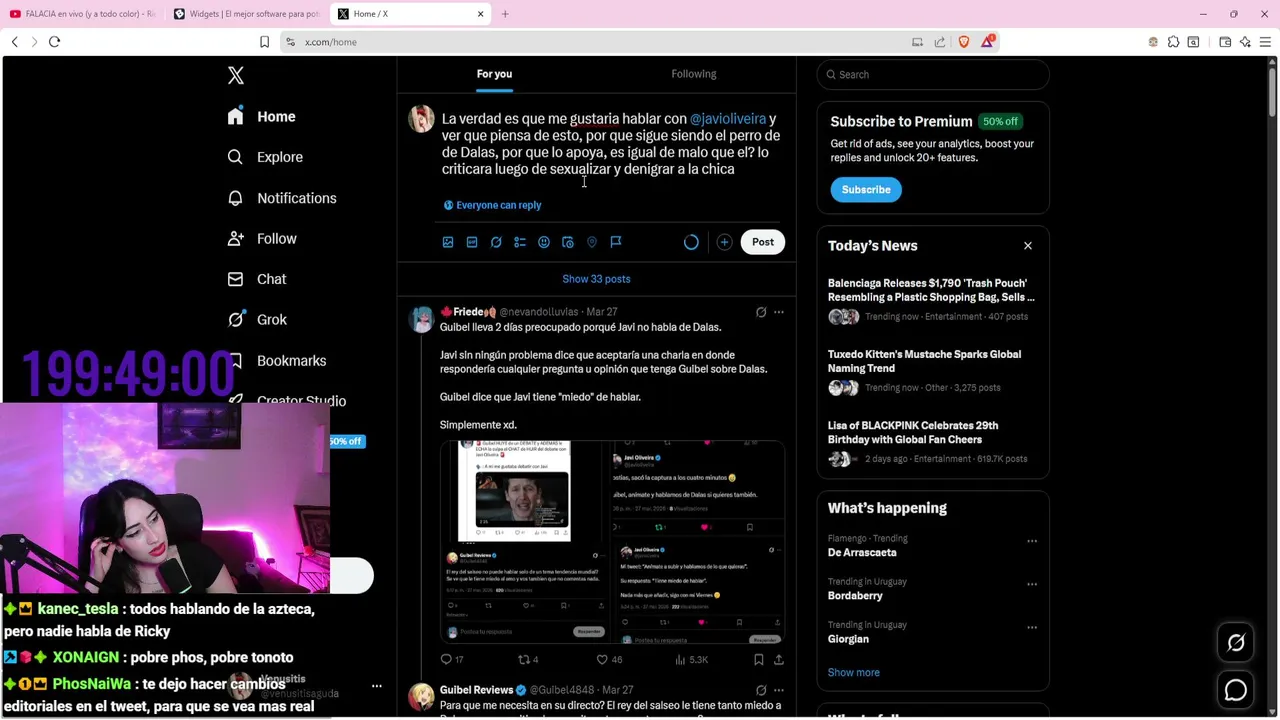Open more options for Giorgian trend

coord(1031,628)
